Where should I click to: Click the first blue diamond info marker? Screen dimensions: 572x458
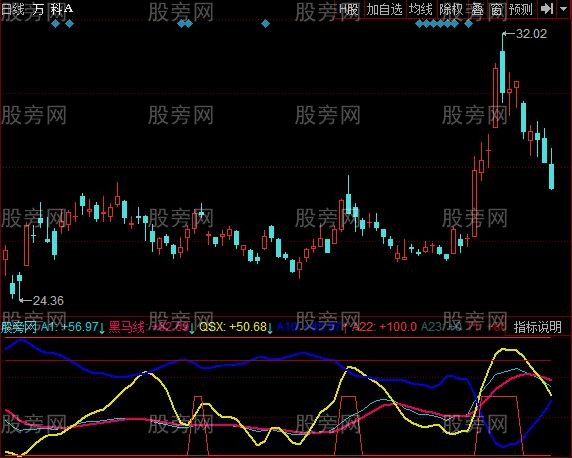(55, 24)
